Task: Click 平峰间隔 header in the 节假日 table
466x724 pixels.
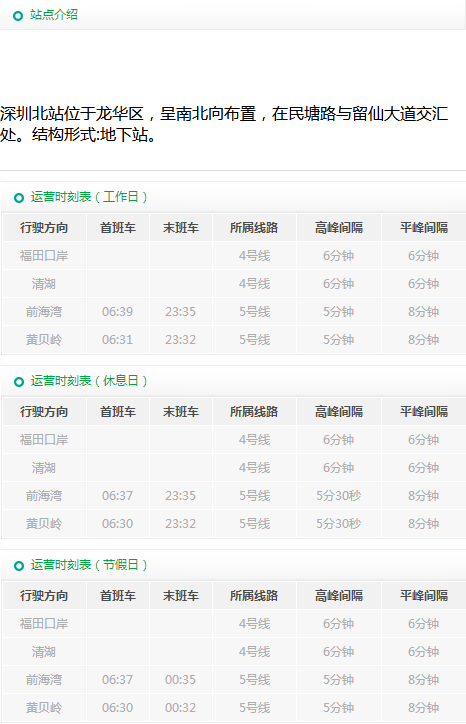Action: 424,596
